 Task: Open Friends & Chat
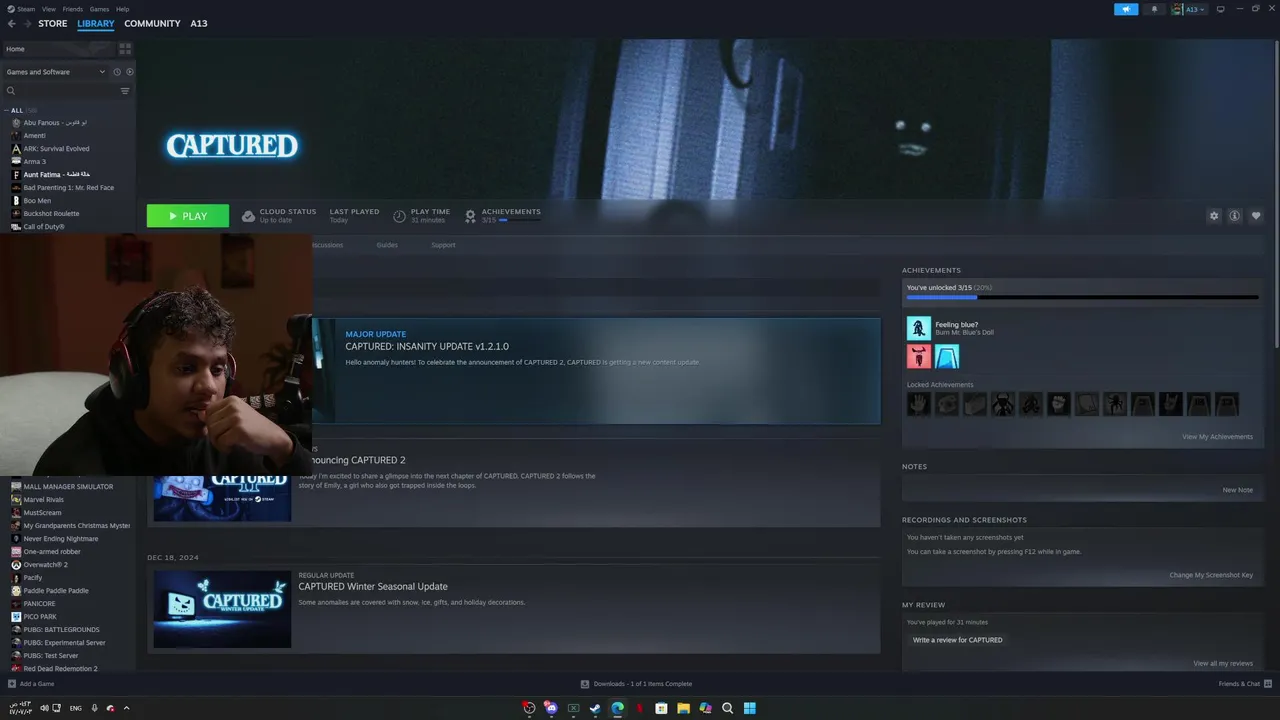1244,684
